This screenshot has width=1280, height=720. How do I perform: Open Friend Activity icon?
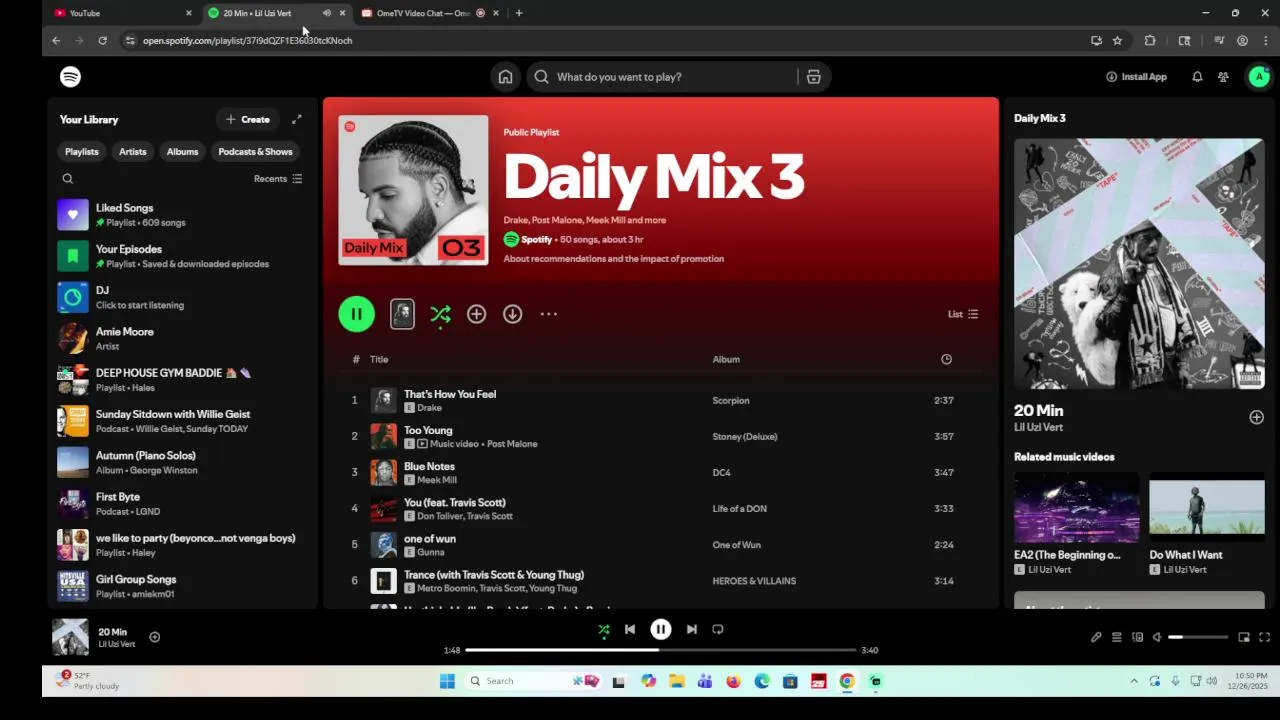click(1223, 77)
